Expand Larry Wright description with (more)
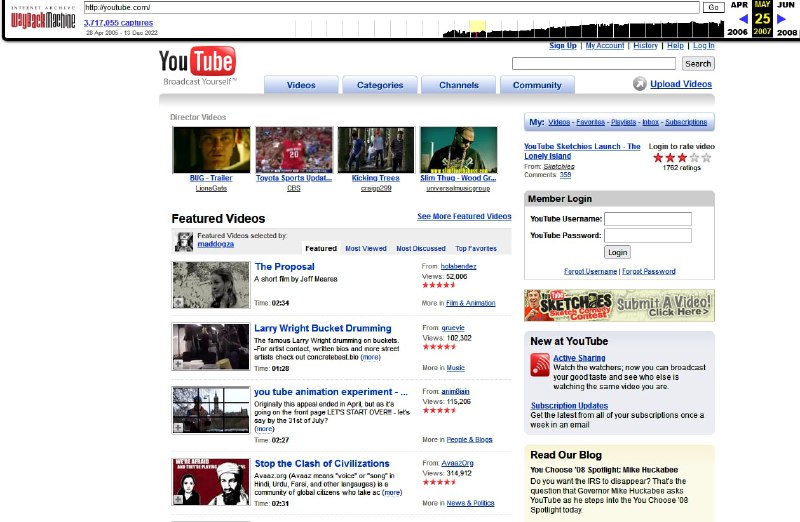The width and height of the screenshot is (800, 522). (x=370, y=357)
